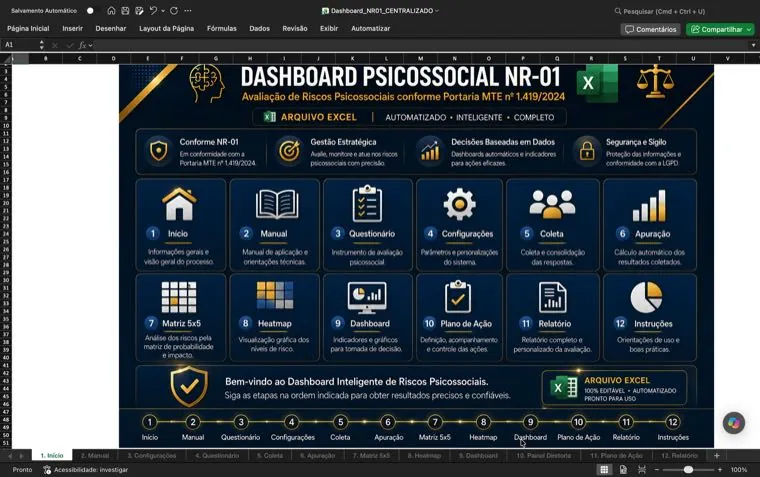760x477 pixels.
Task: Click the Instruções pie chart icon
Action: [646, 297]
